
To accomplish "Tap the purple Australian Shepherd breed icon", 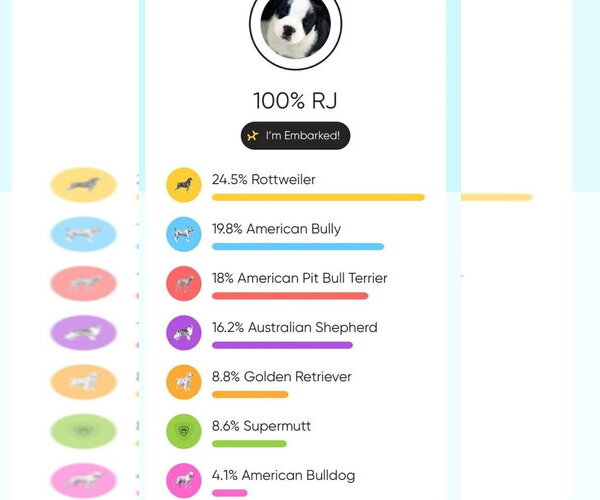I will pos(183,332).
